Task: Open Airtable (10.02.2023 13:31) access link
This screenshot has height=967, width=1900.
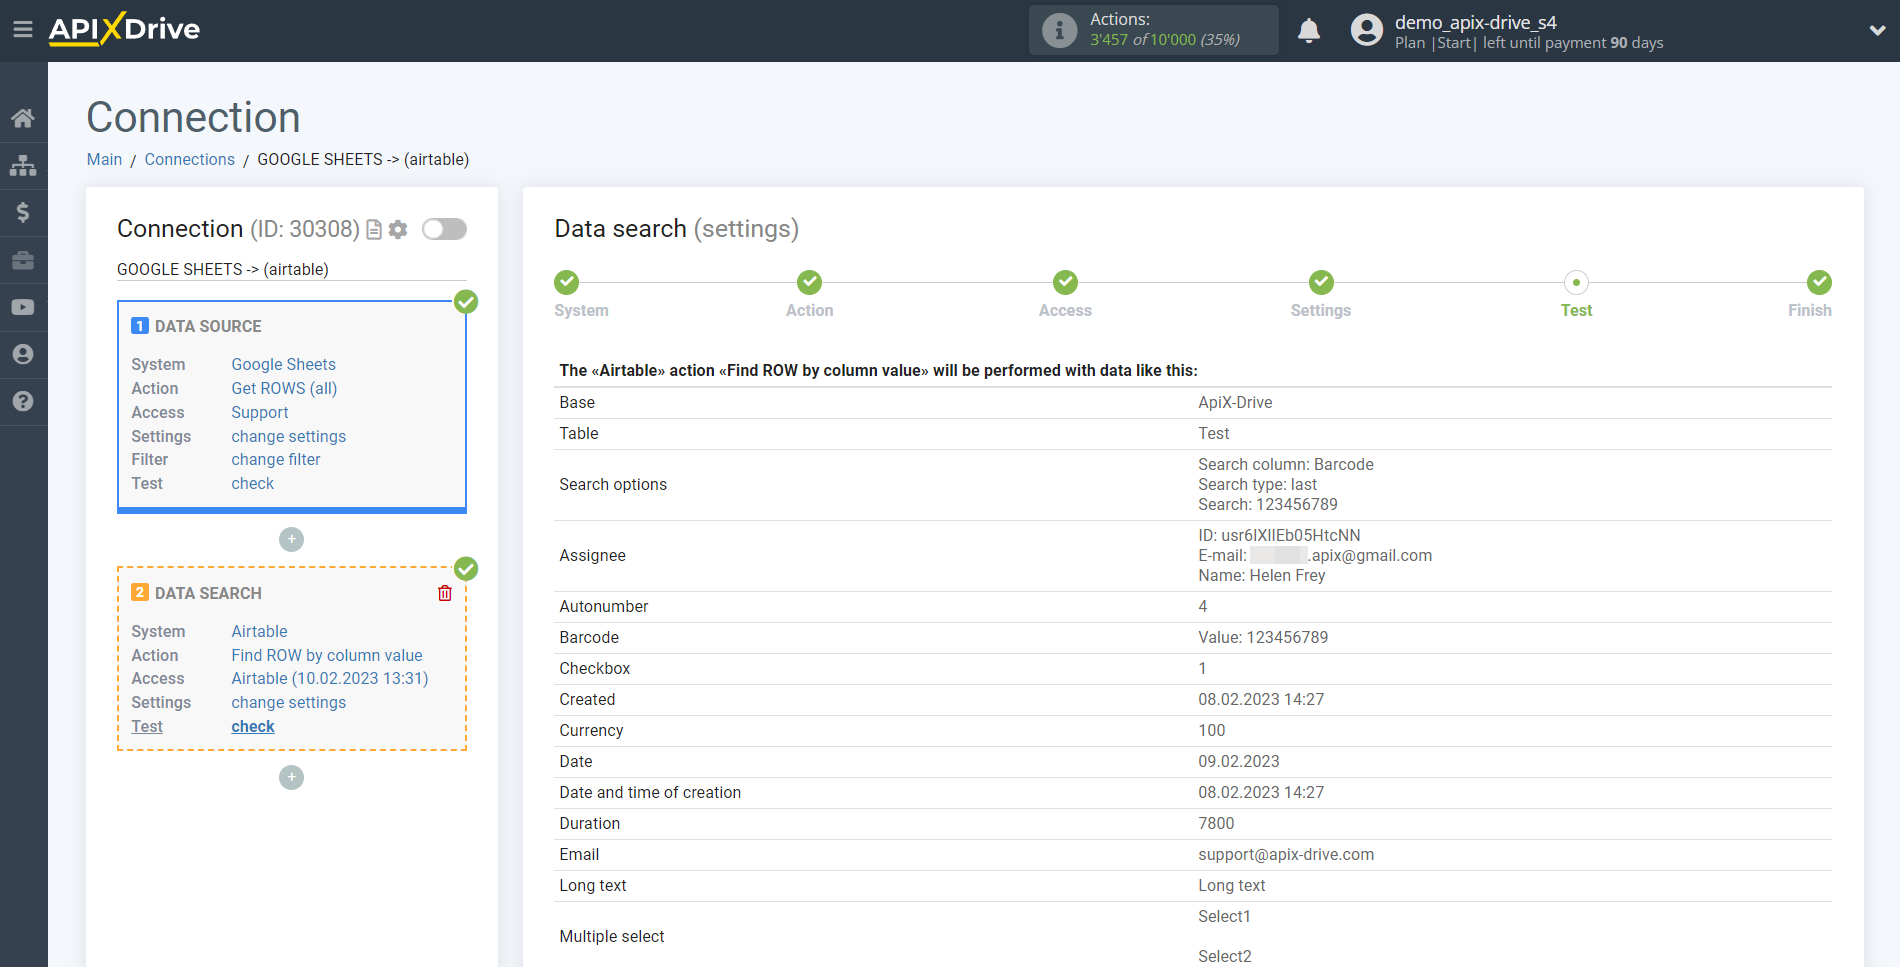Action: (x=329, y=678)
